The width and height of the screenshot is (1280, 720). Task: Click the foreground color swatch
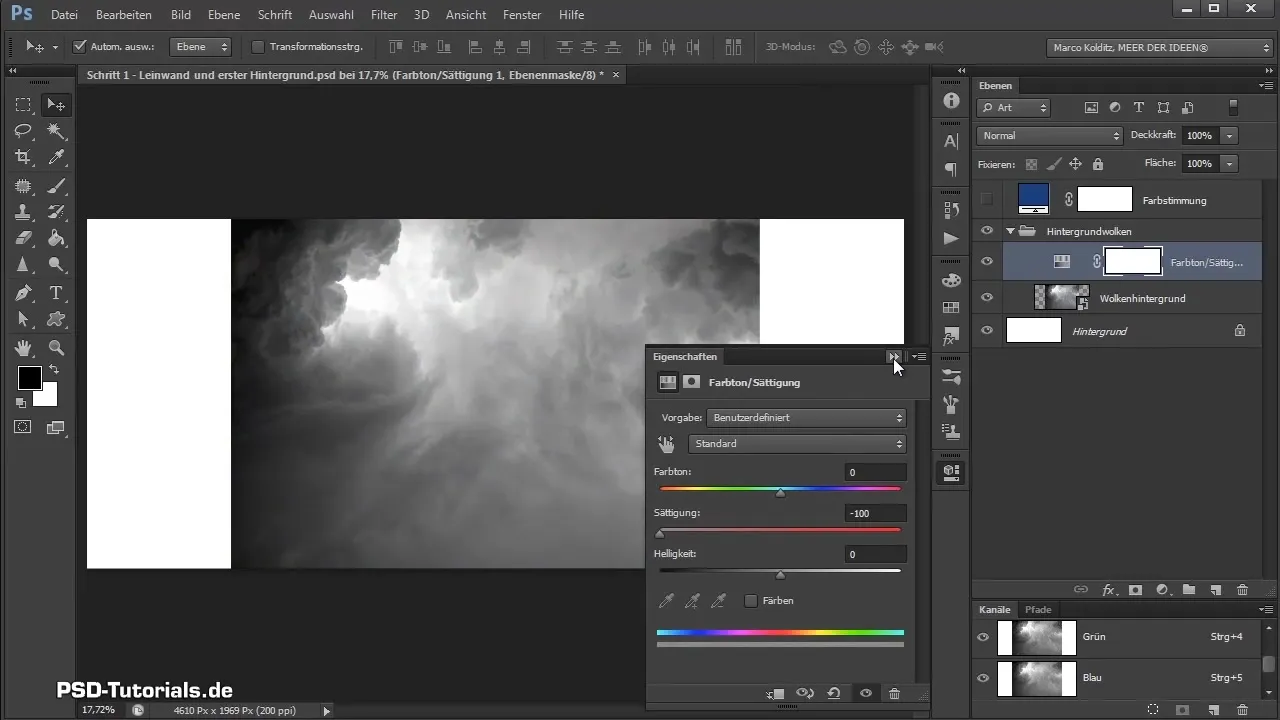click(x=29, y=378)
